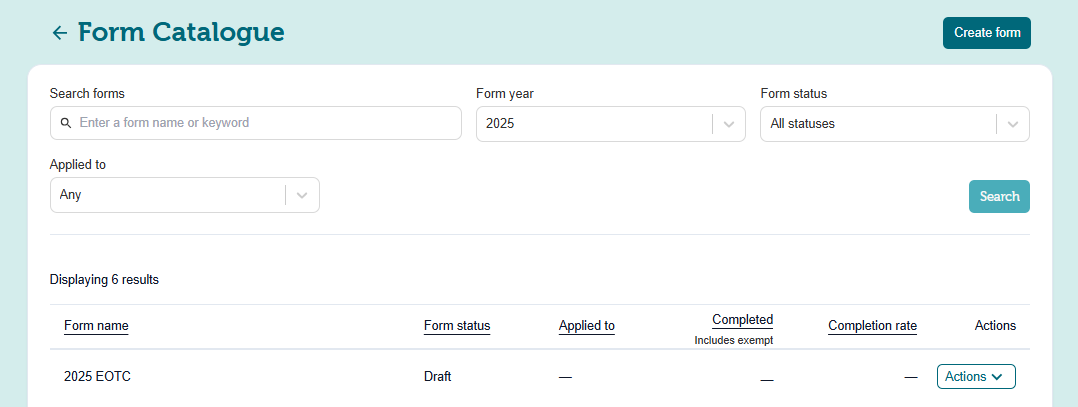Click the Search button

[998, 196]
